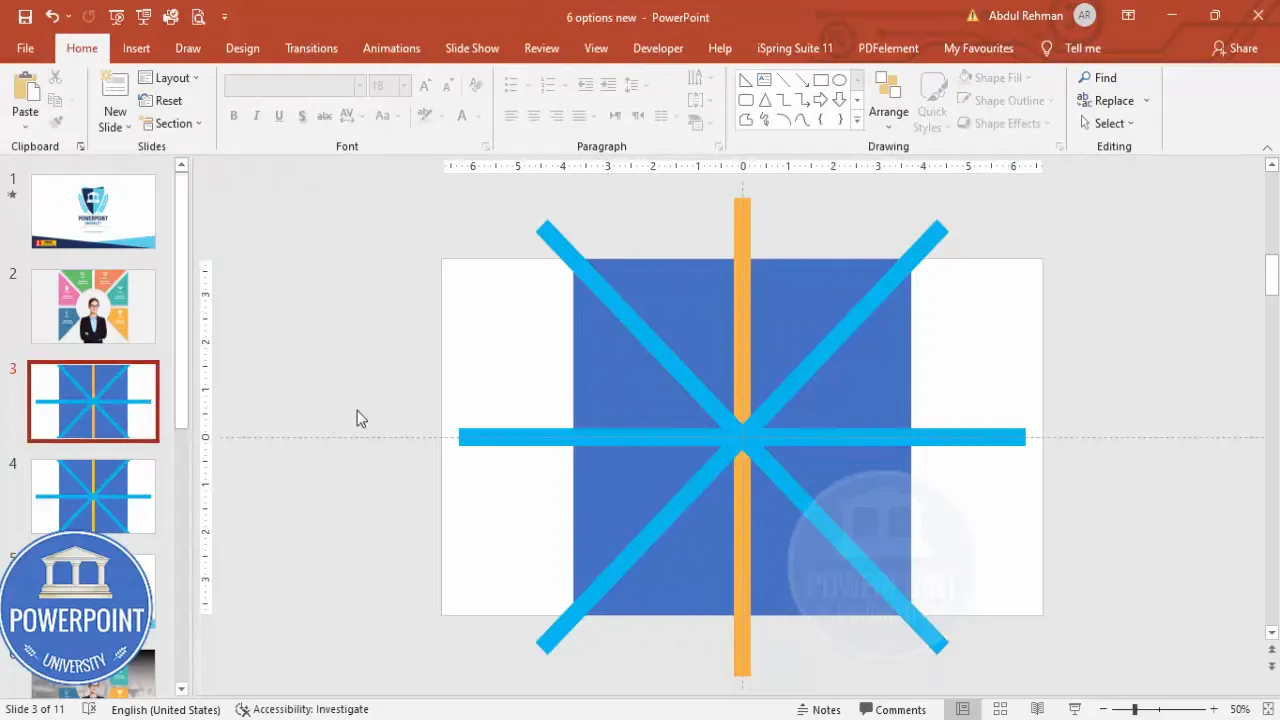1280x720 pixels.
Task: Switch to Slide Sorter view icon
Action: point(1000,709)
